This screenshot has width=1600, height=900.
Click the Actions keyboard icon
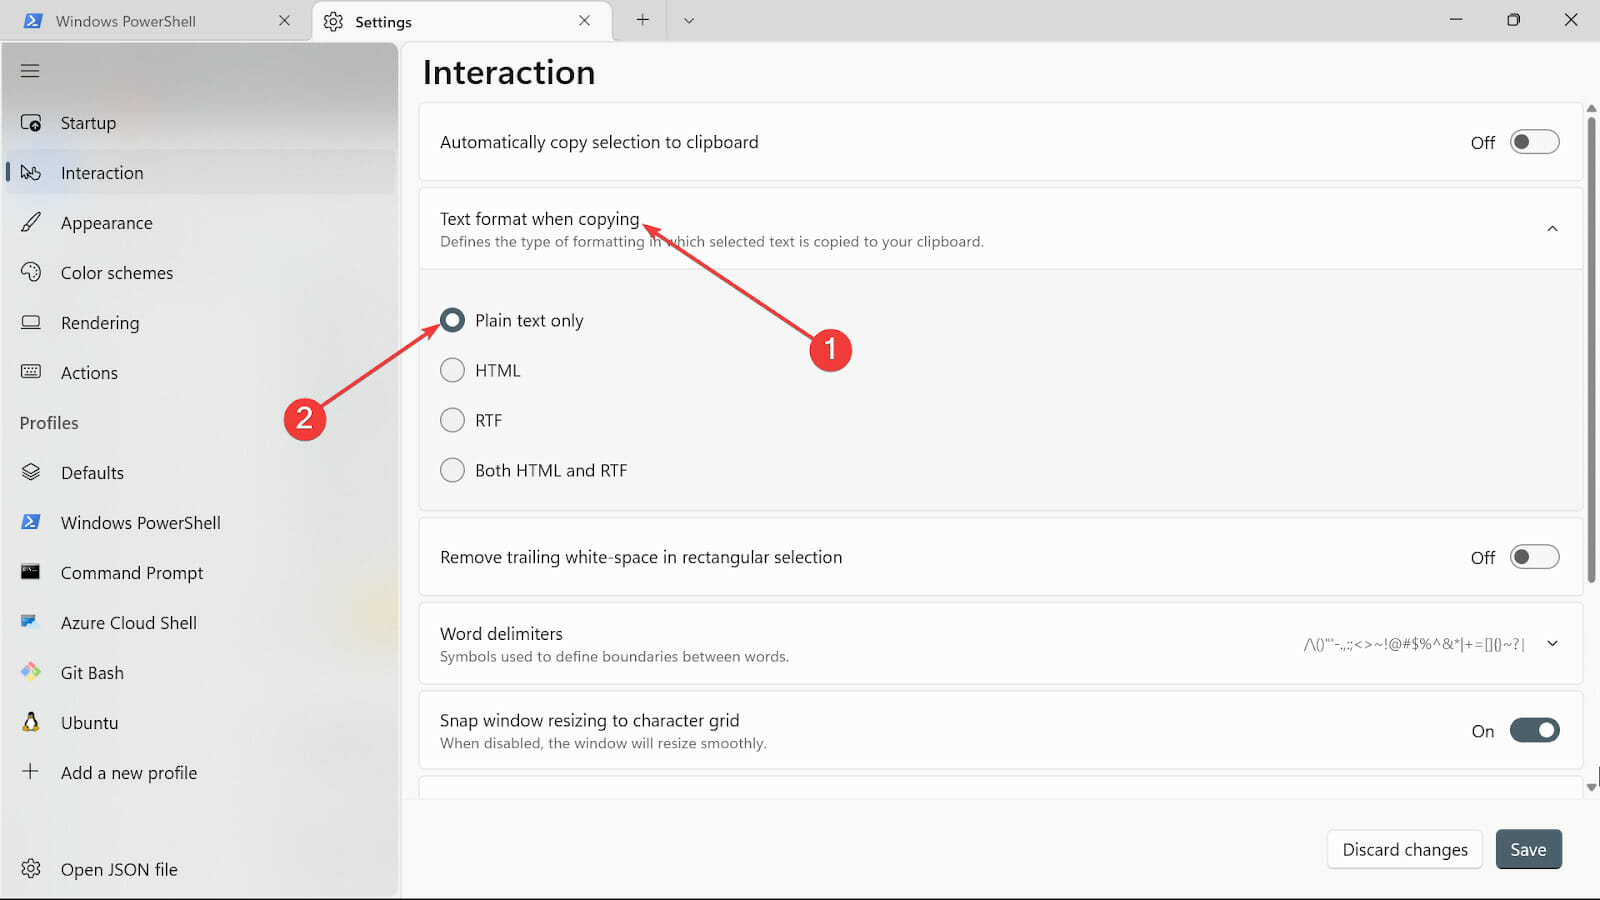click(31, 372)
